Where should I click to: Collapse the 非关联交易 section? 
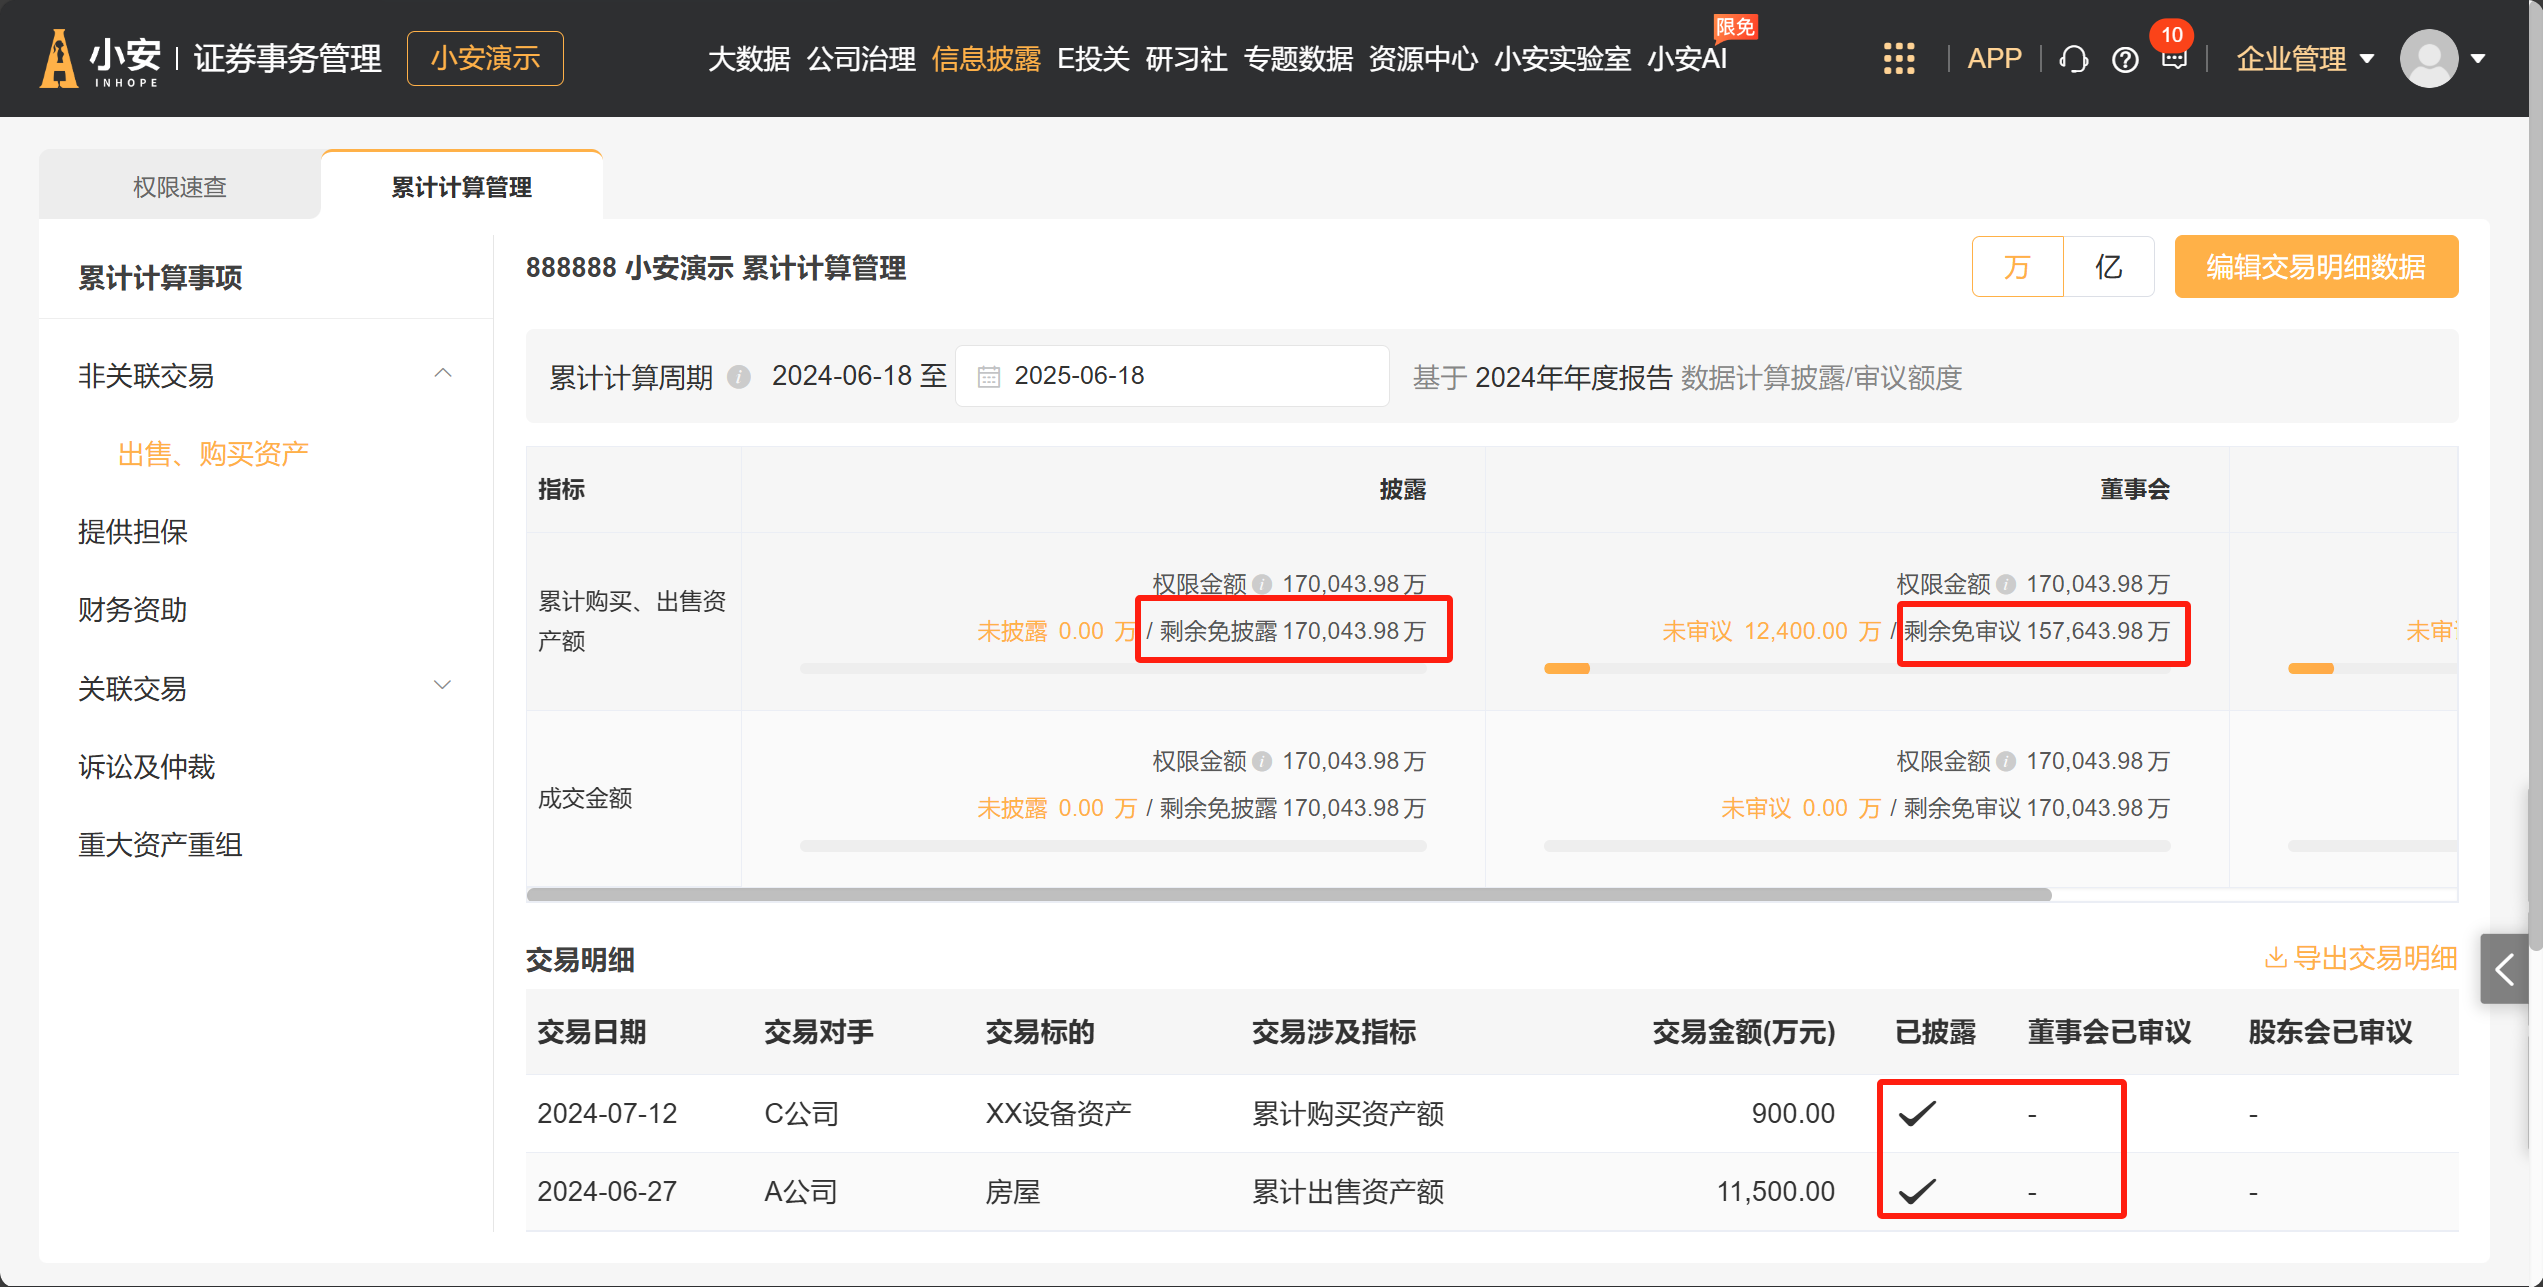tap(443, 374)
